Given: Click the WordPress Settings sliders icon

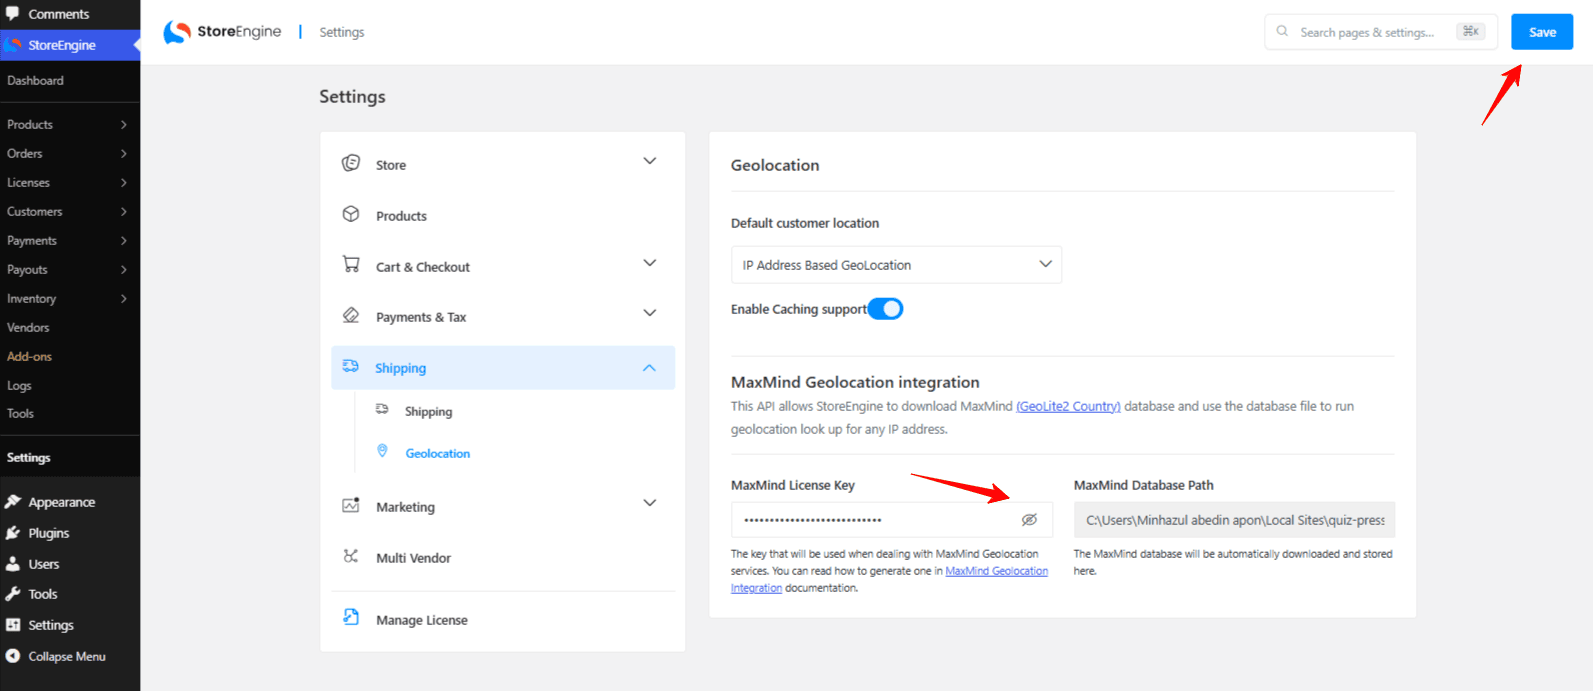Looking at the screenshot, I should 13,624.
